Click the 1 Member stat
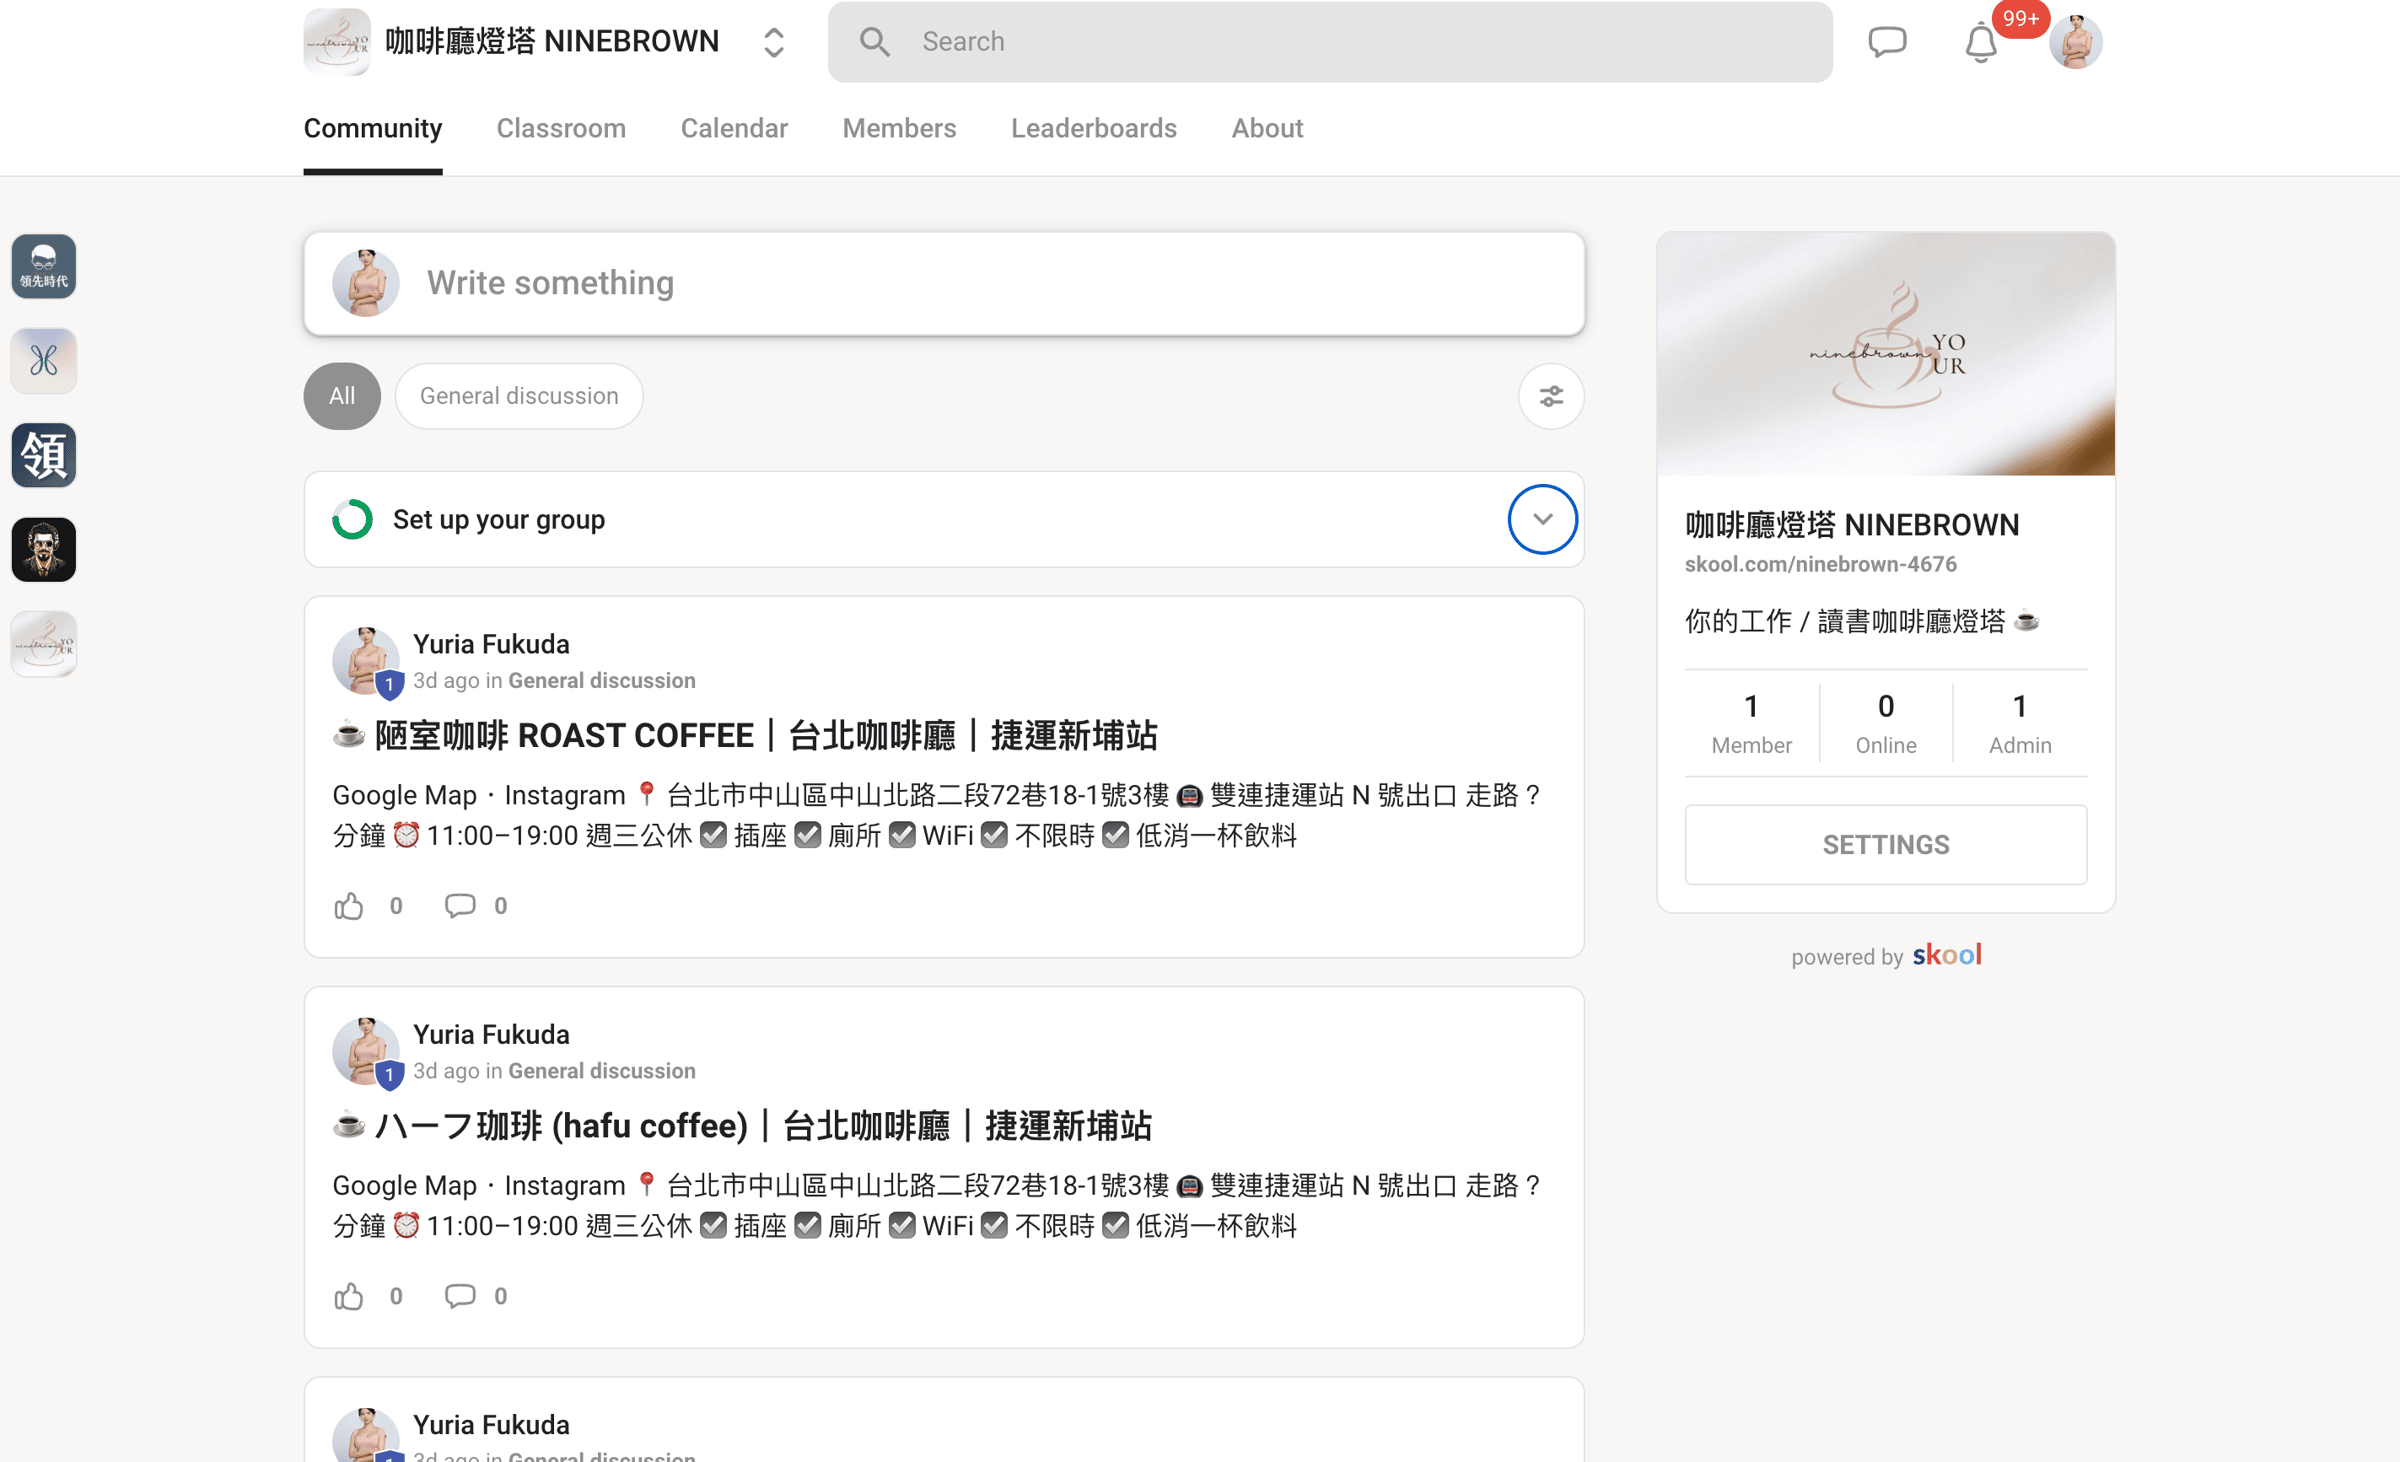 [x=1751, y=723]
